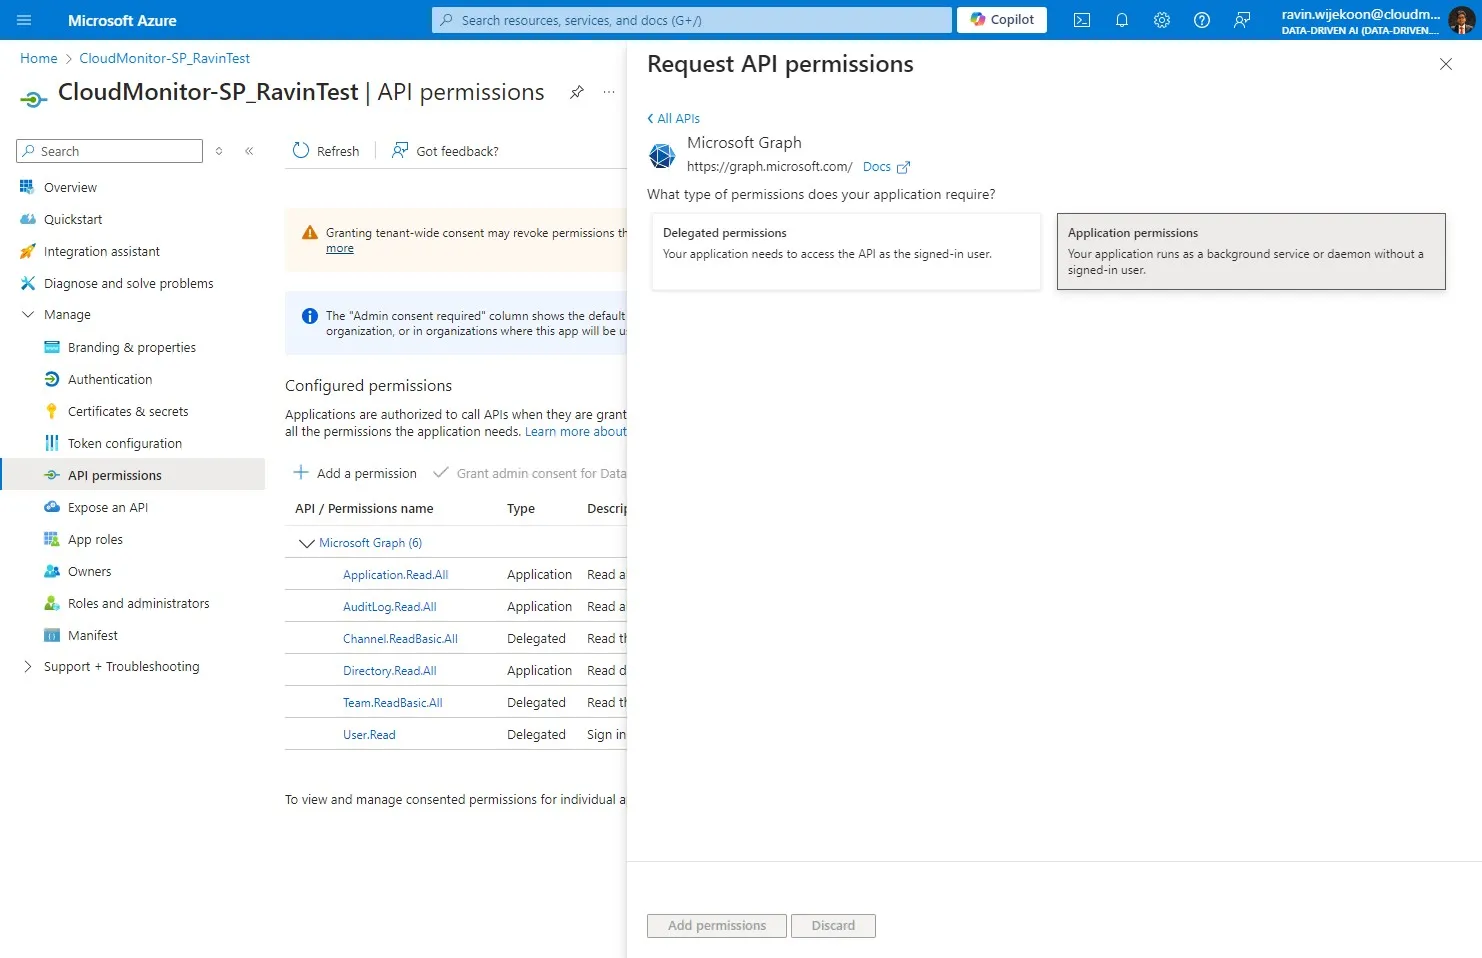Image resolution: width=1482 pixels, height=958 pixels.
Task: Choose Delegated permissions card
Action: click(x=846, y=251)
